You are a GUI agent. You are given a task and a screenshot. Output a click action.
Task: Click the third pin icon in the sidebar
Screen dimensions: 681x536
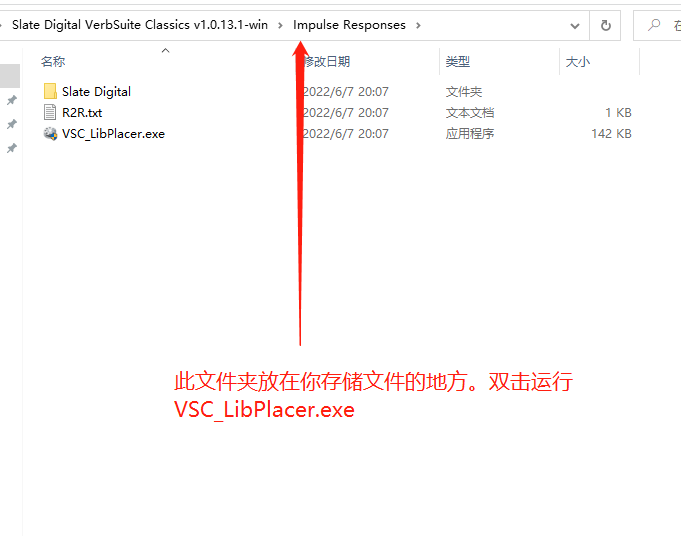point(12,148)
